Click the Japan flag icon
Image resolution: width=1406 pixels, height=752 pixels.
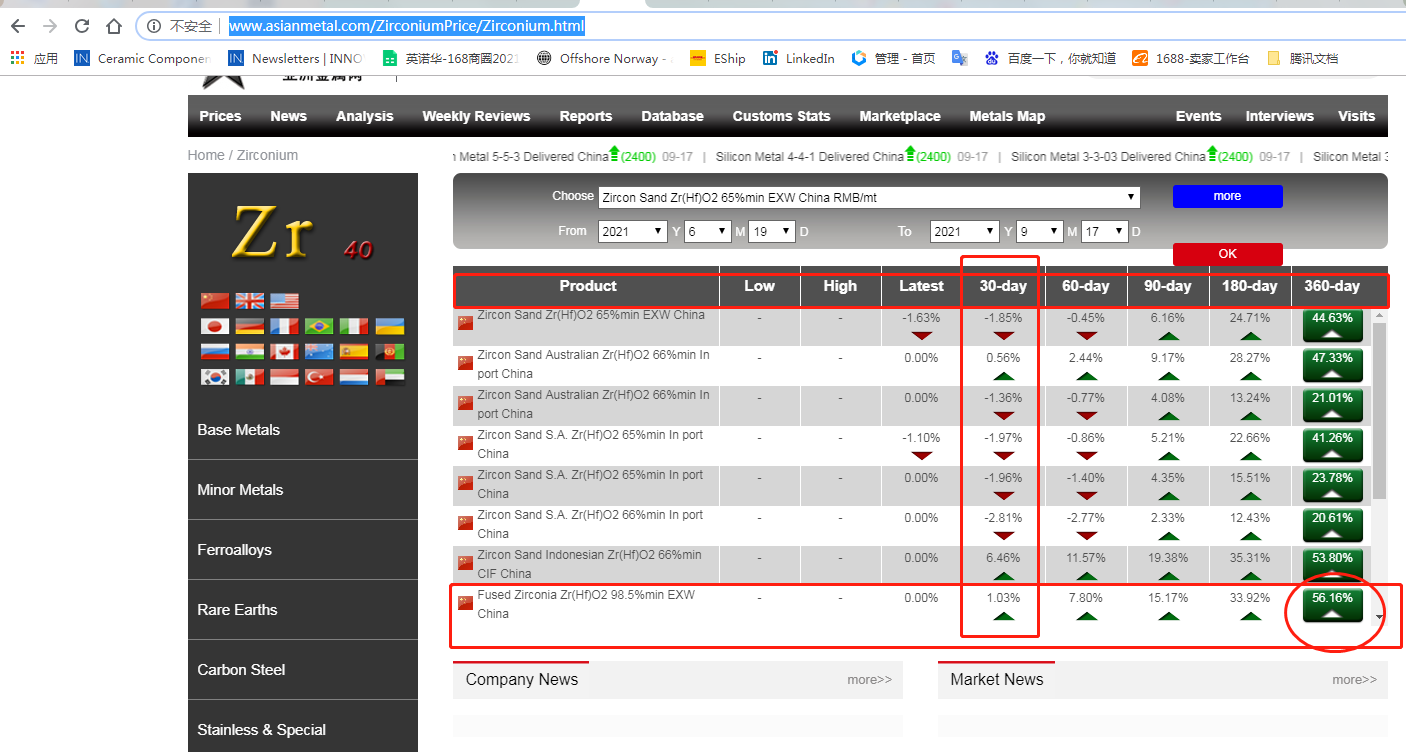click(x=215, y=326)
